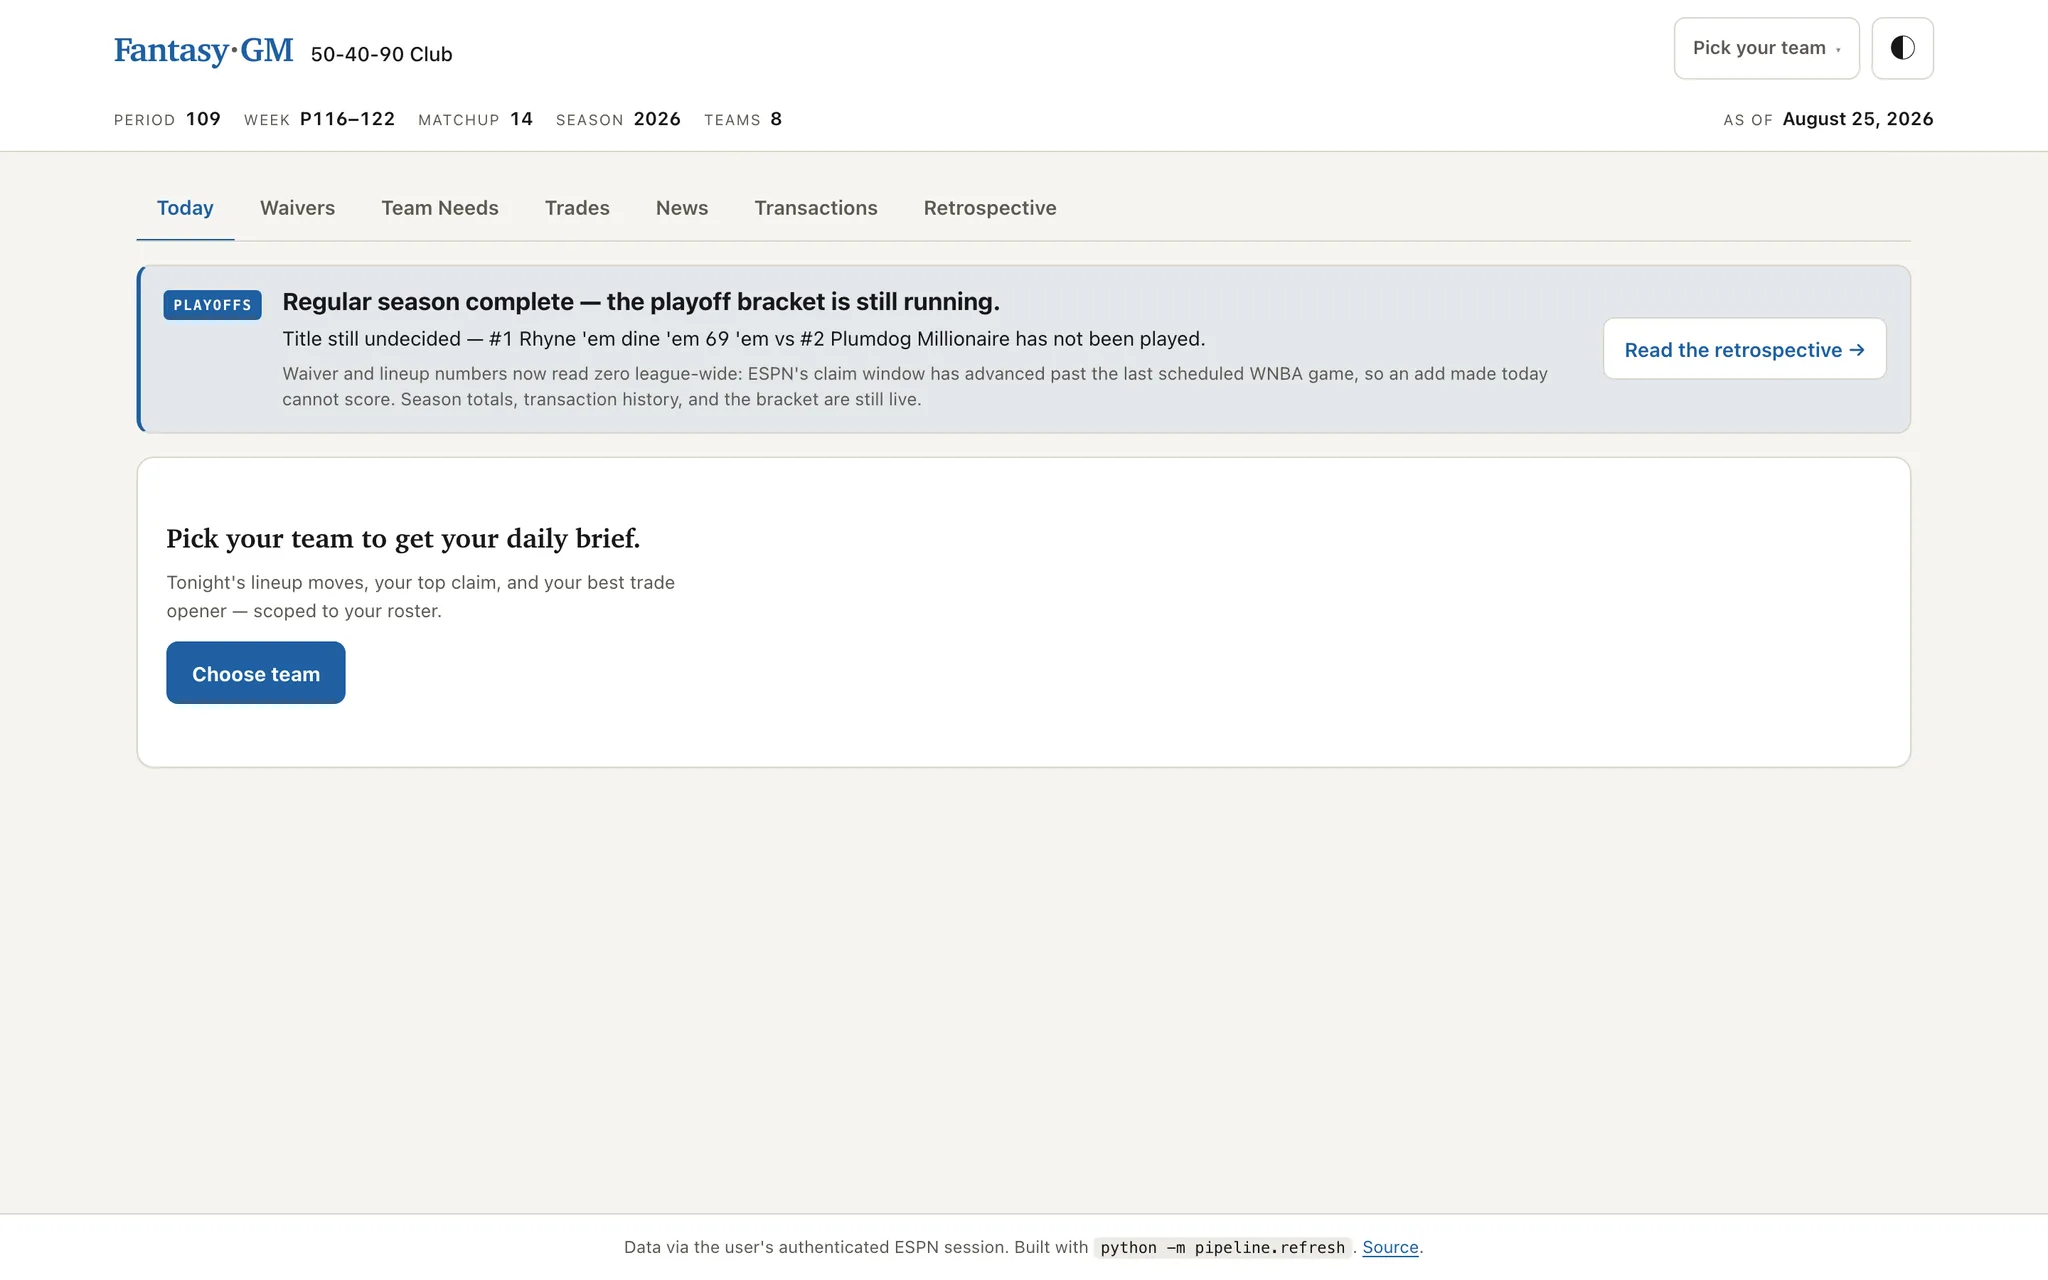Click the PLAYOFFS badge

pos(212,305)
